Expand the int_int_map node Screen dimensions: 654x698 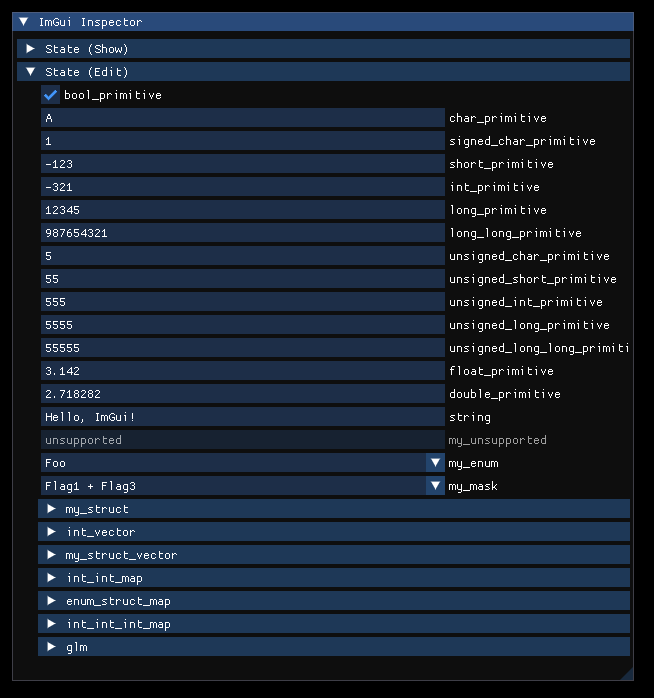51,578
